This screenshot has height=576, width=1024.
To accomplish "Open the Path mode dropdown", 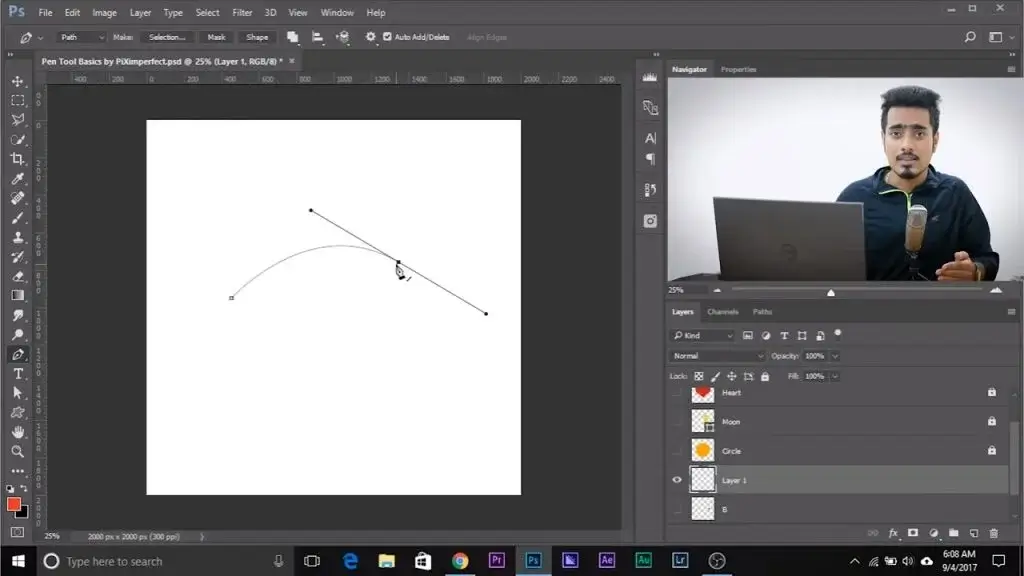I will [x=82, y=37].
